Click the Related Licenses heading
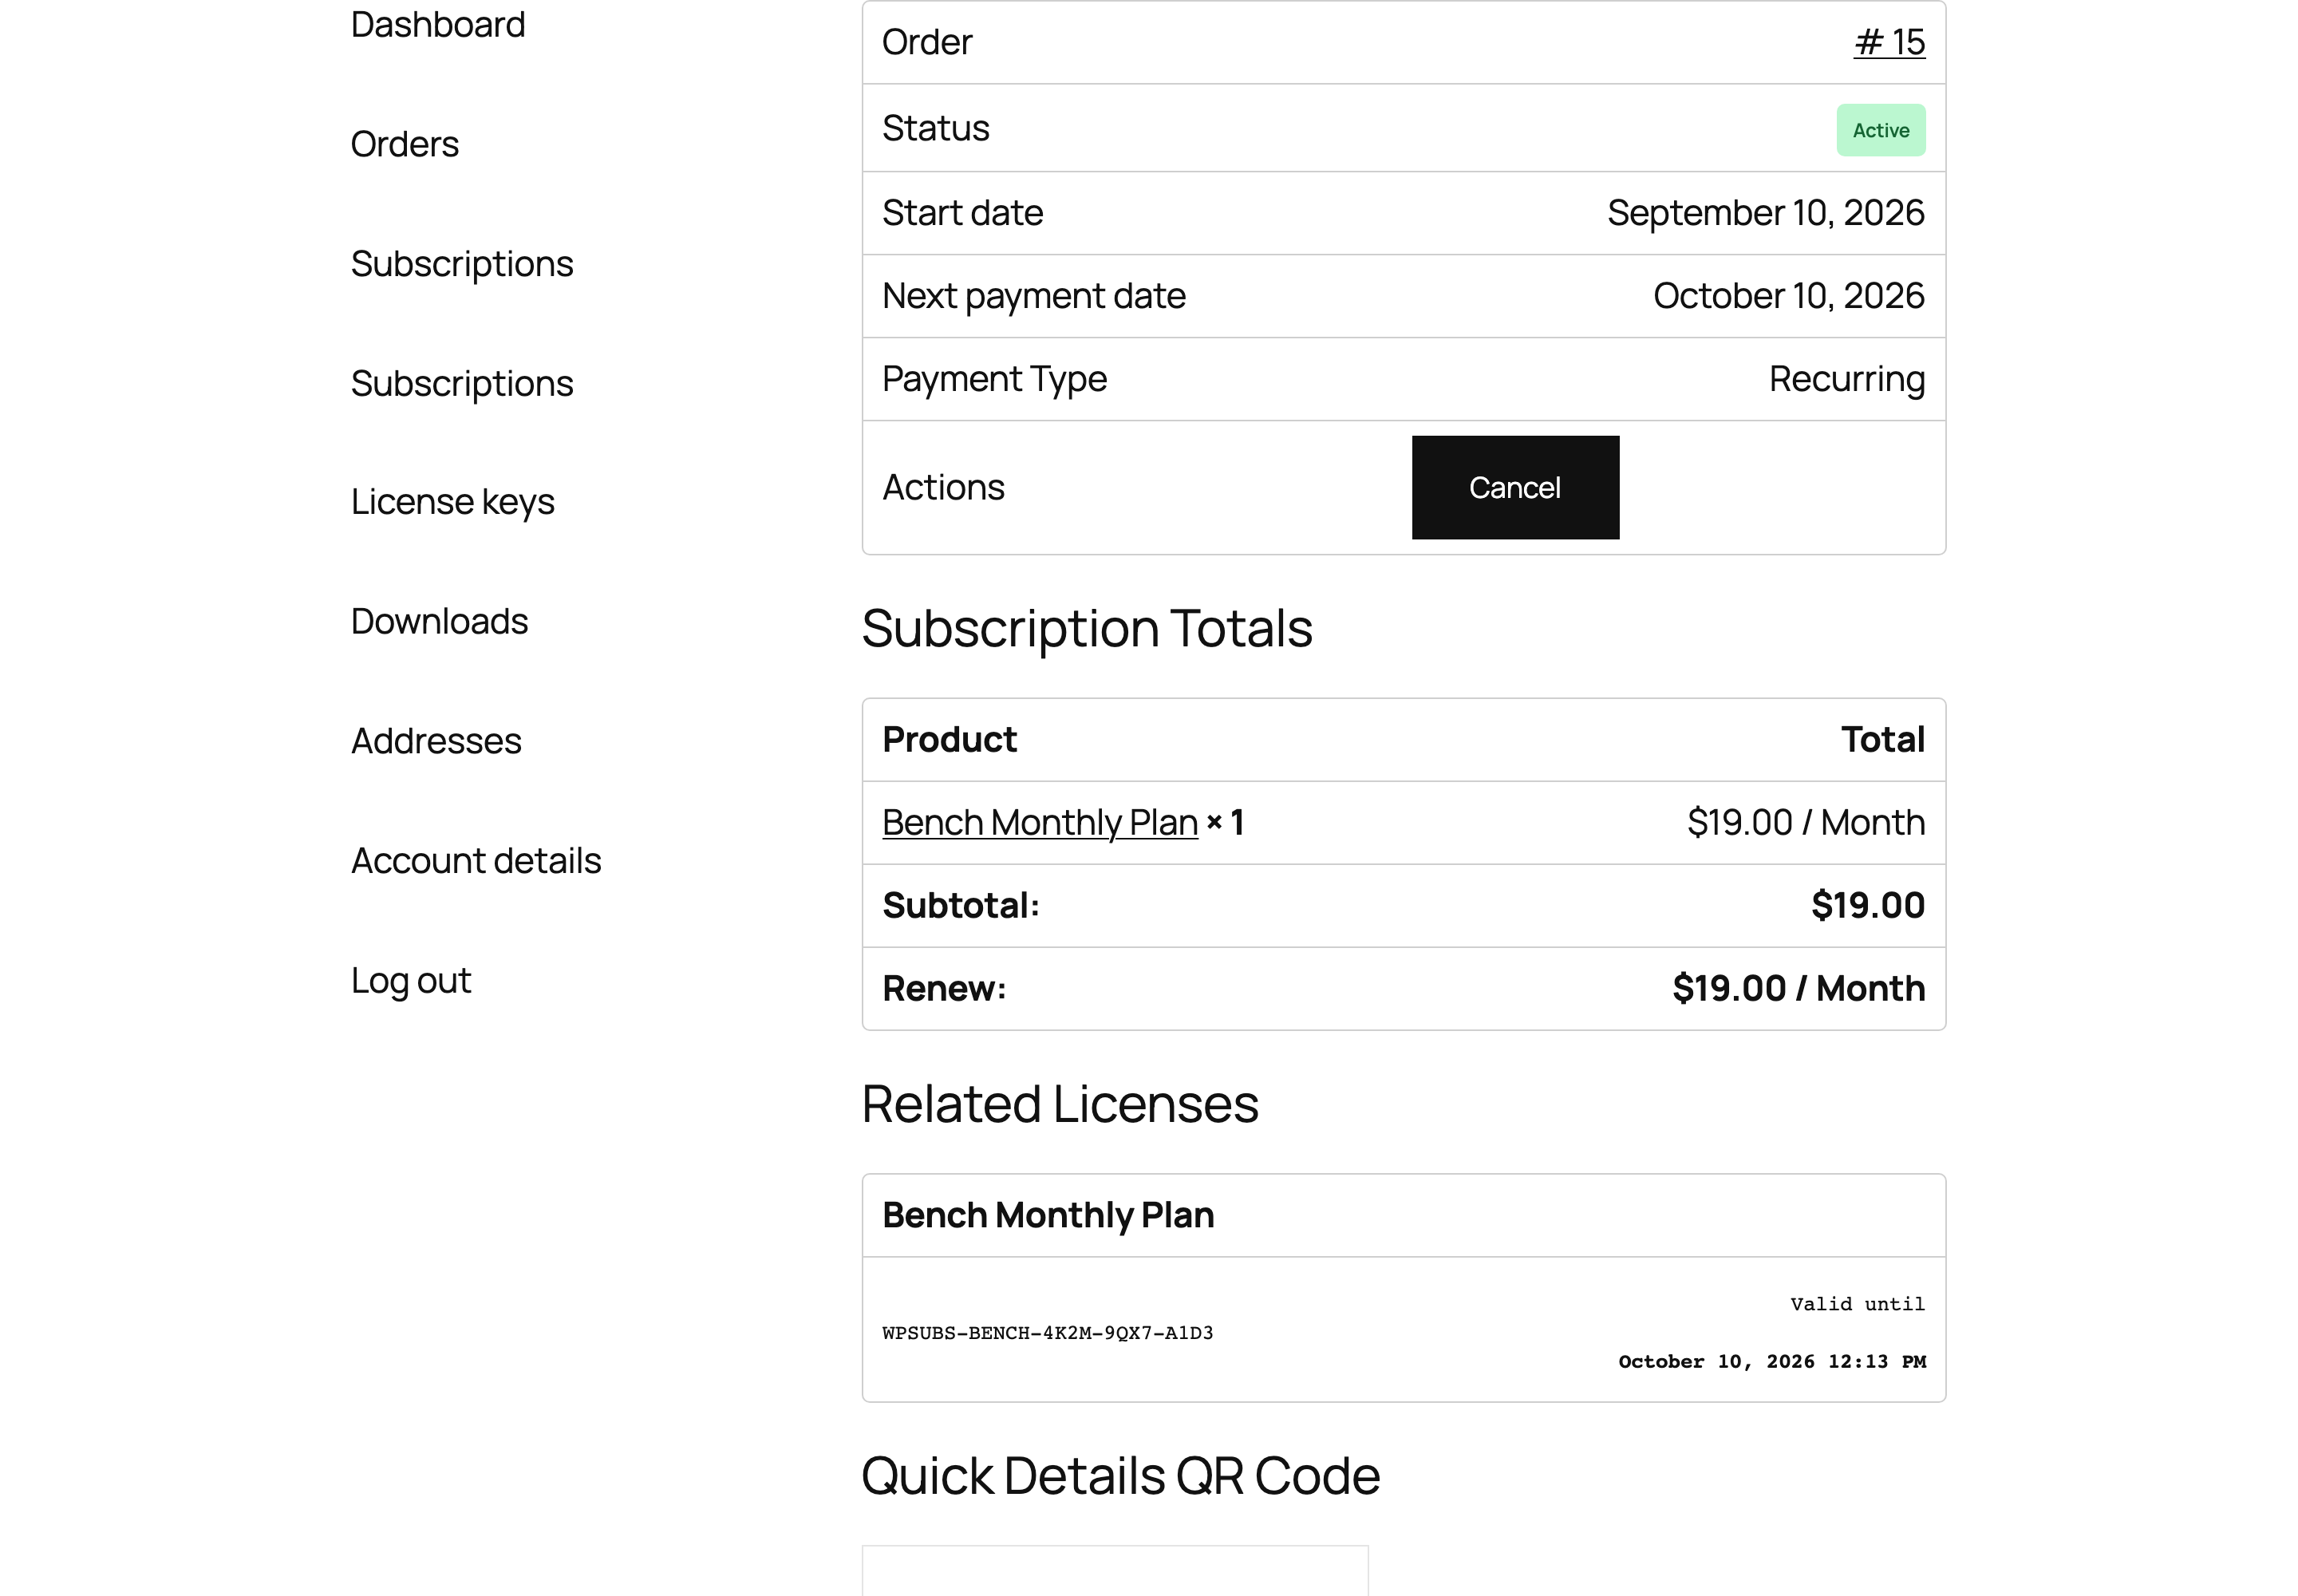 (x=1060, y=1104)
